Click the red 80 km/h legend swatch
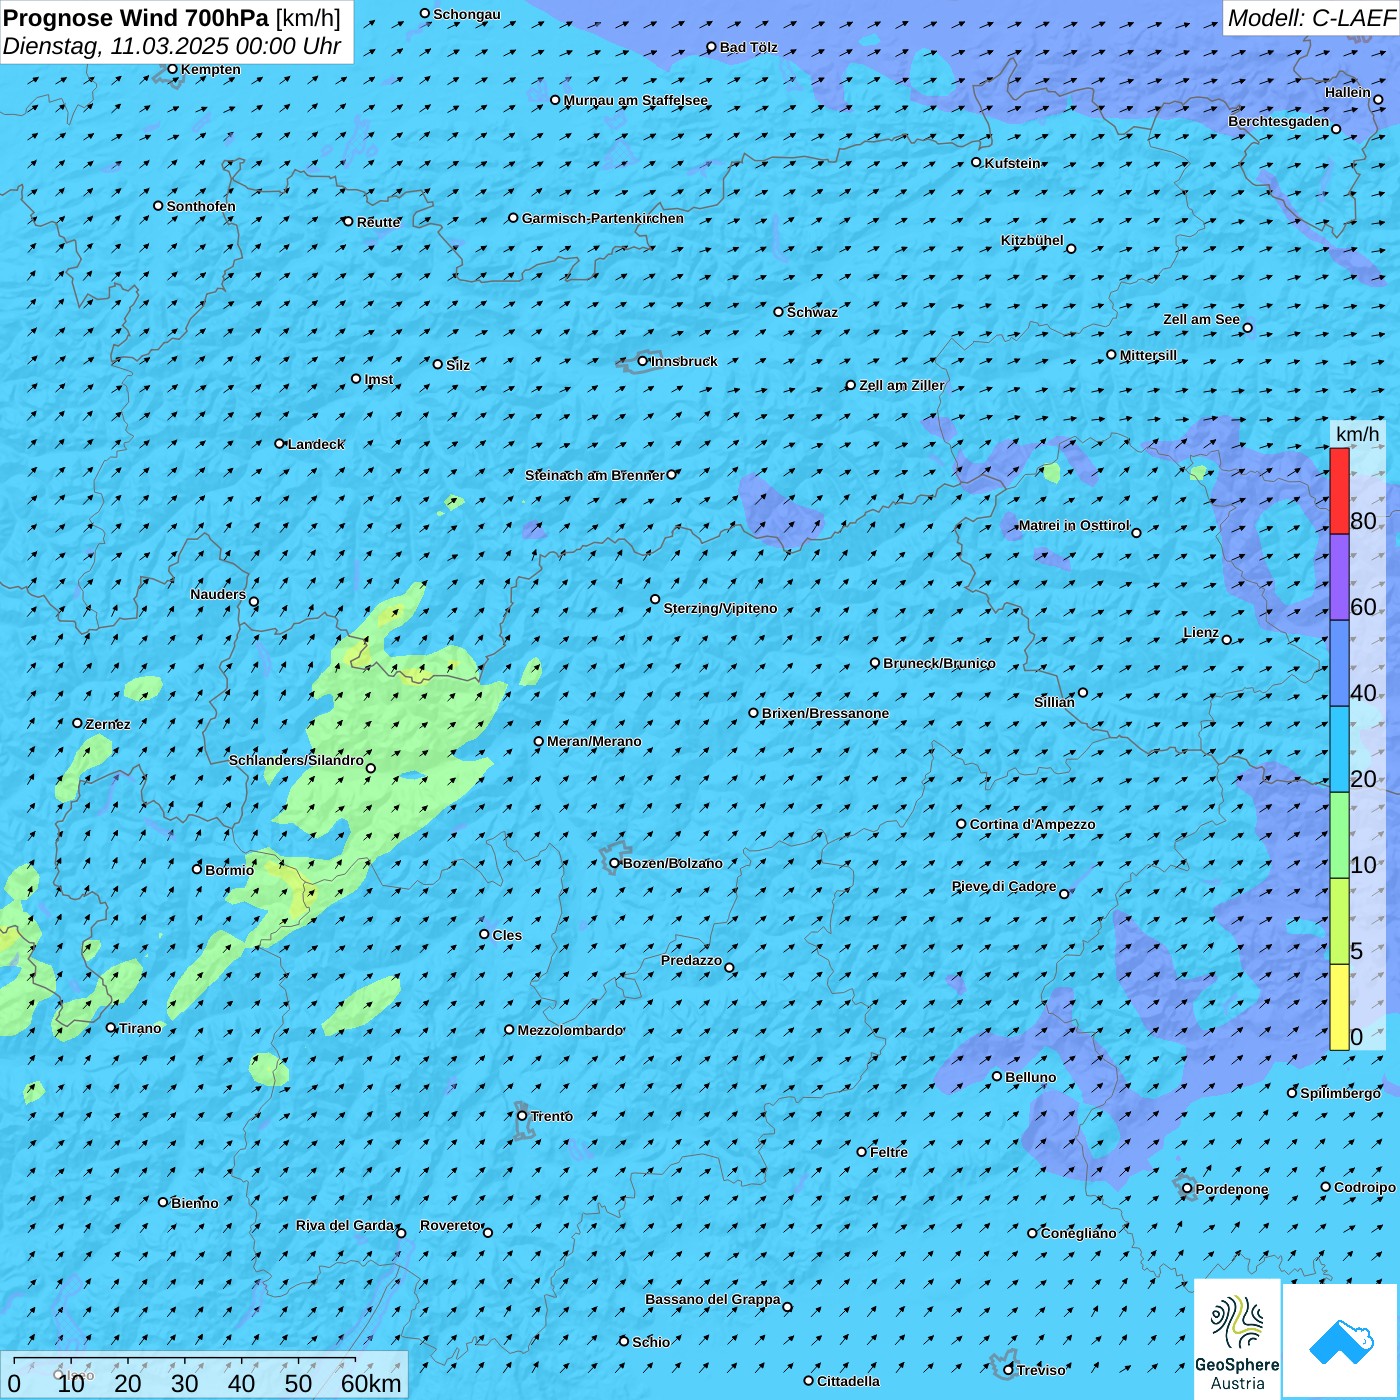This screenshot has width=1400, height=1400. pyautogui.click(x=1339, y=491)
